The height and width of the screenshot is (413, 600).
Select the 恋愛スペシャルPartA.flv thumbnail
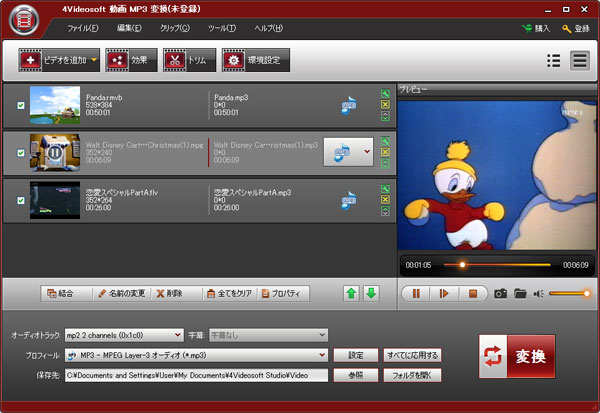pos(55,200)
